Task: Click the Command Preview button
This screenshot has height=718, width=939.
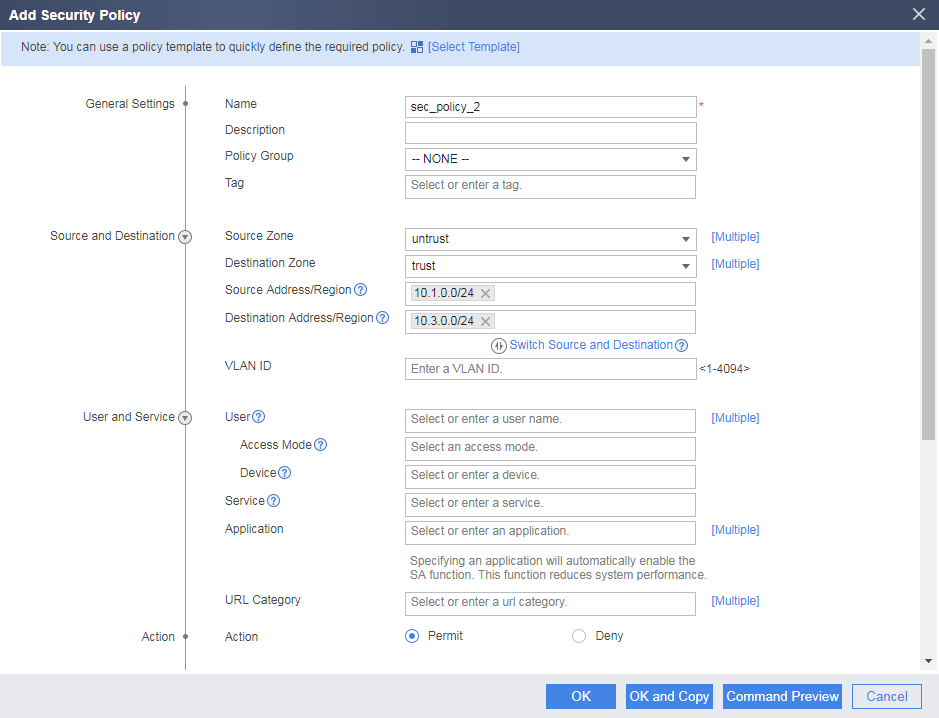Action: click(782, 696)
